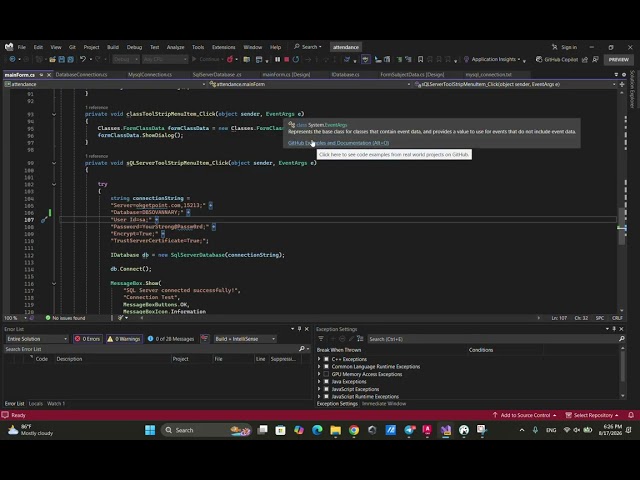Toggle JavaScript Runtime Exceptions checkbox

pos(326,396)
